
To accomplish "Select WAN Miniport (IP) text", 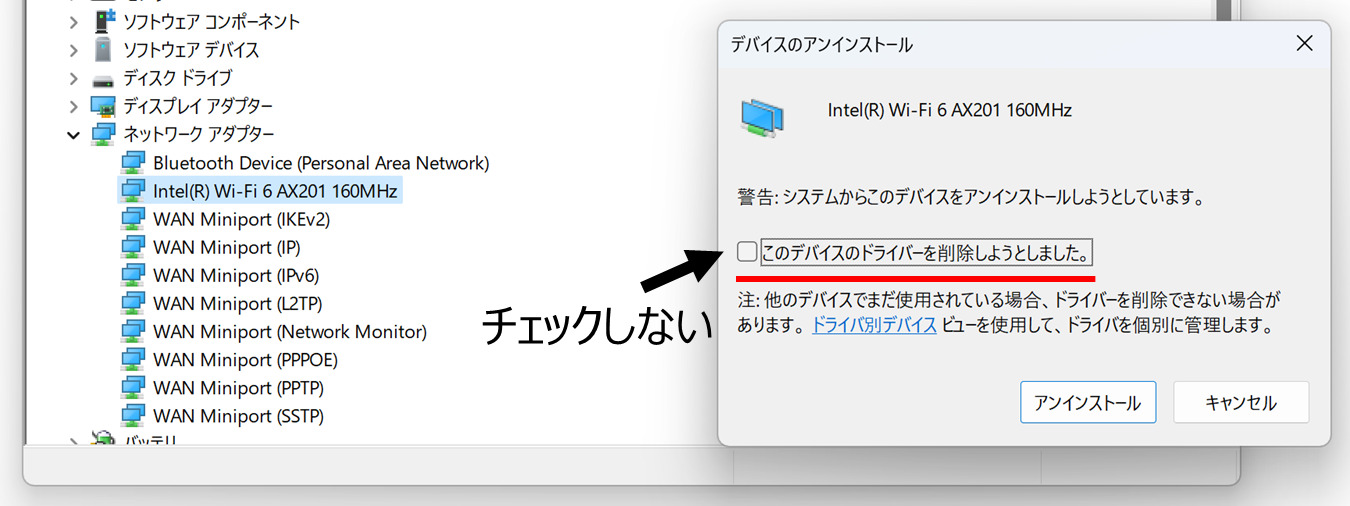I will [226, 246].
